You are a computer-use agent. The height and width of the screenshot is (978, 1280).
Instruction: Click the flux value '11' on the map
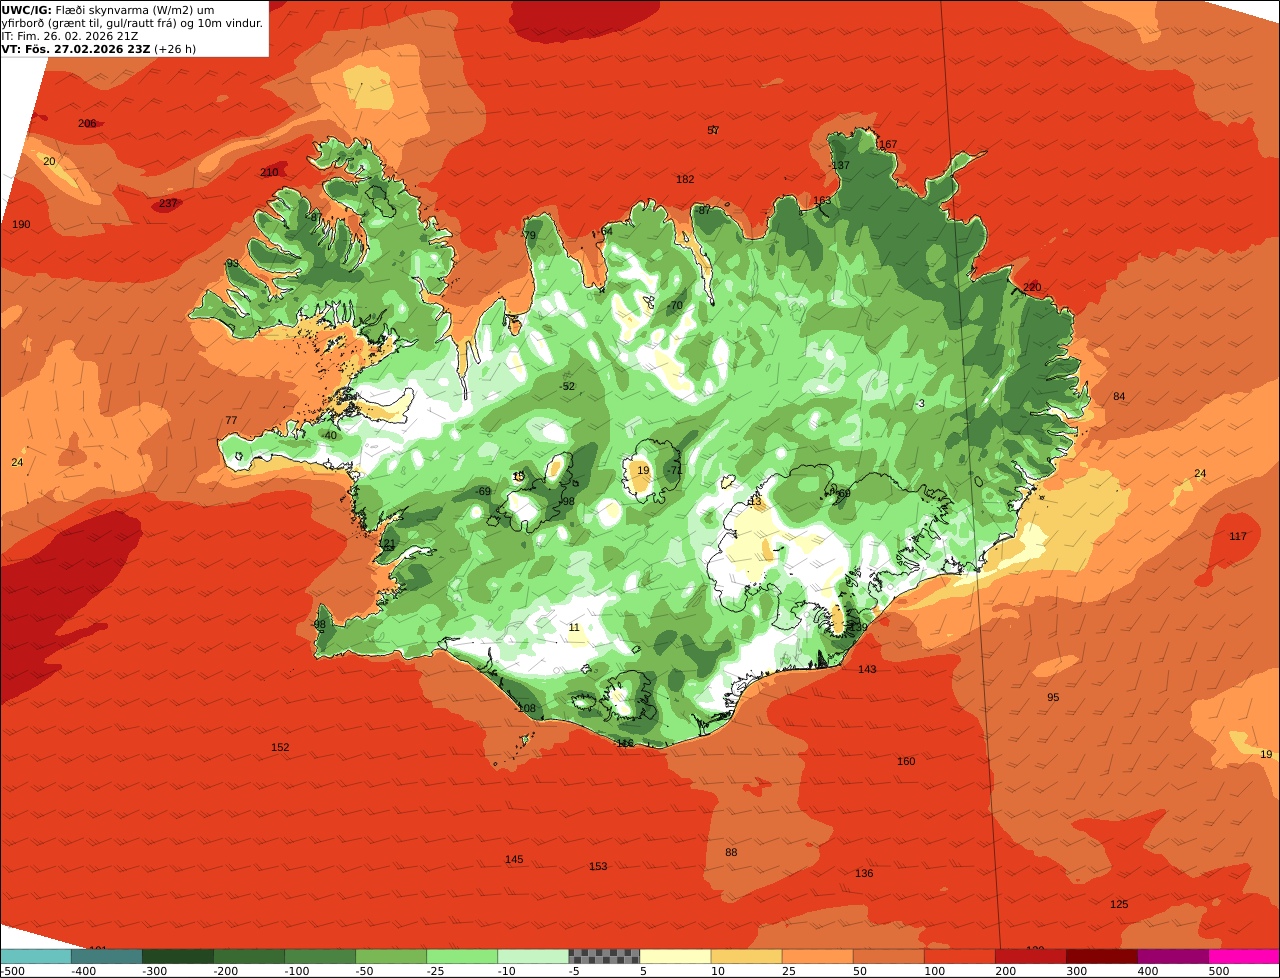574,627
